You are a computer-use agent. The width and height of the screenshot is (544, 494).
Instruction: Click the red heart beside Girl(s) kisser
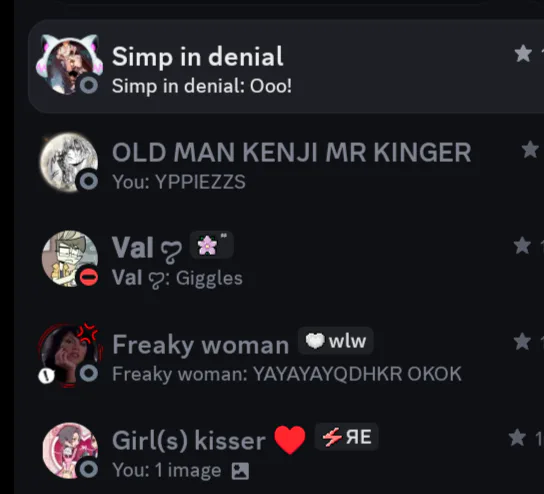(290, 440)
